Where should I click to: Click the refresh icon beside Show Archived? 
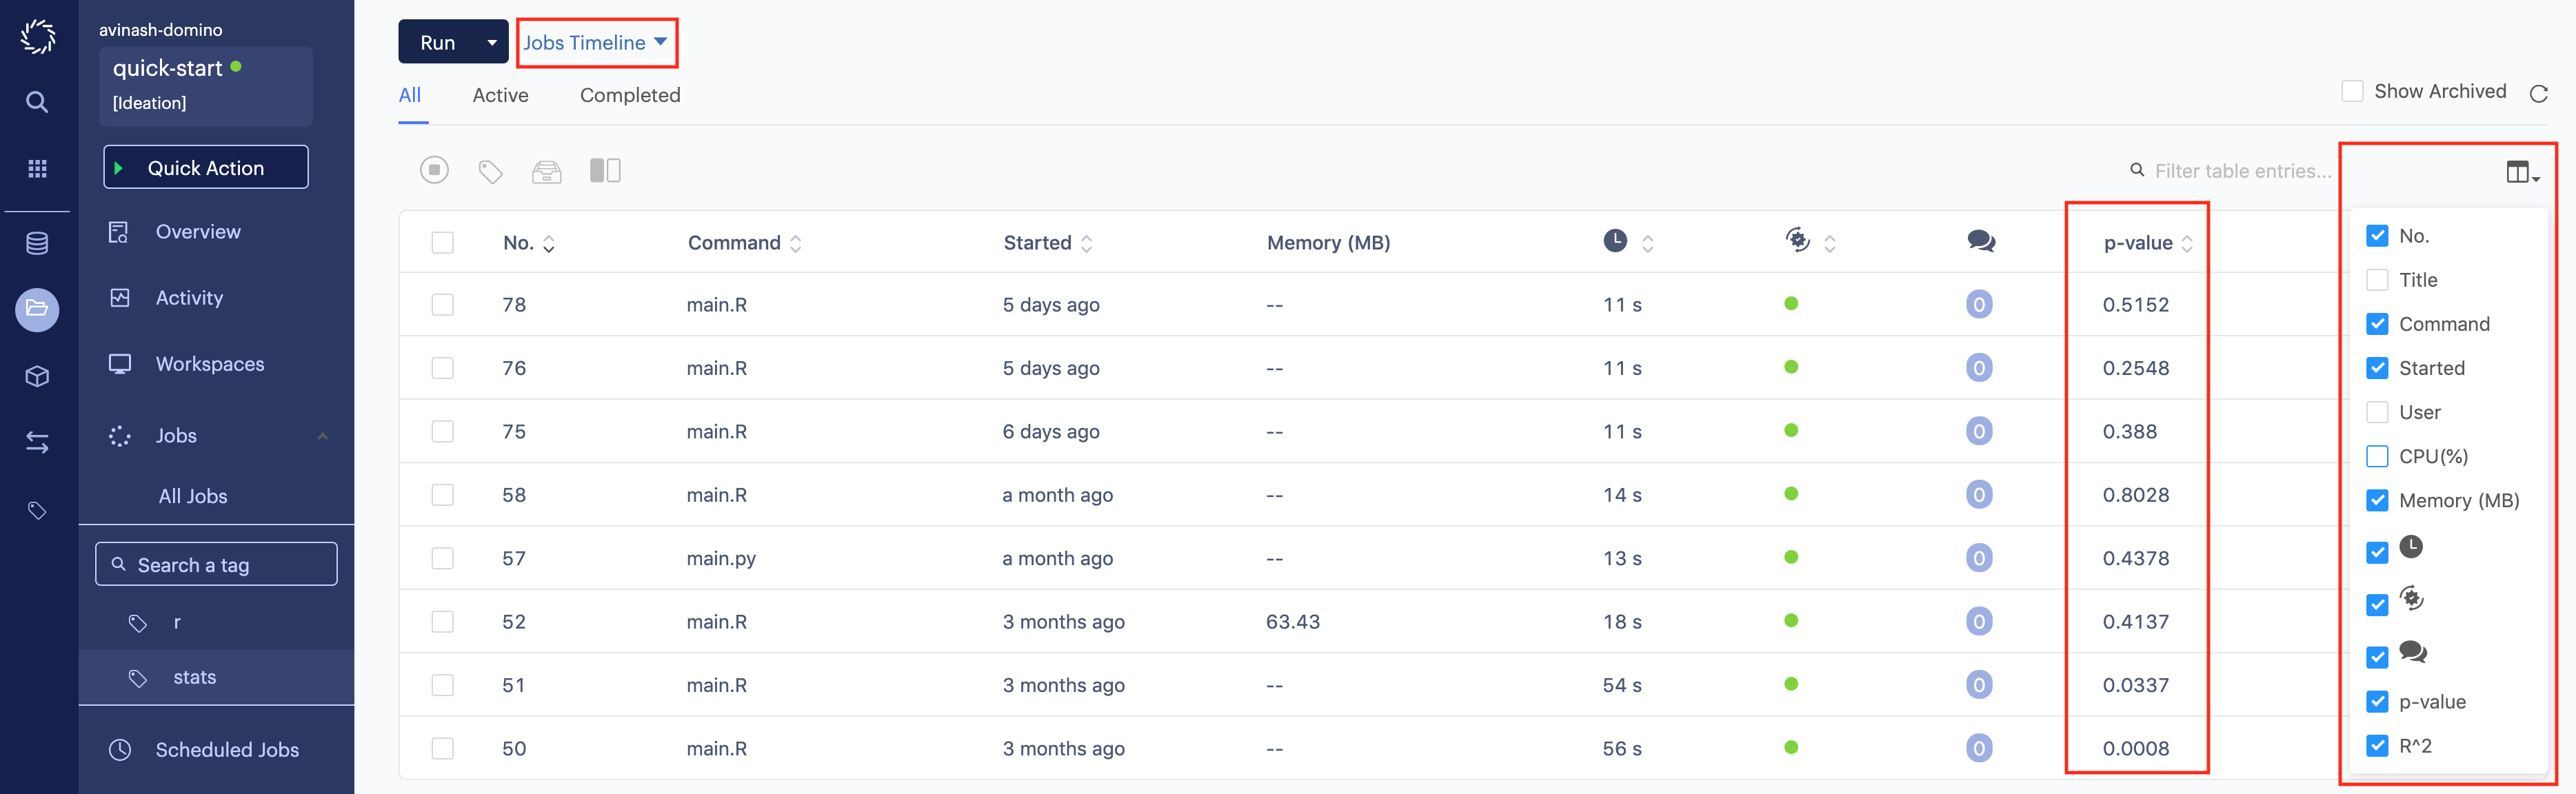click(x=2538, y=93)
